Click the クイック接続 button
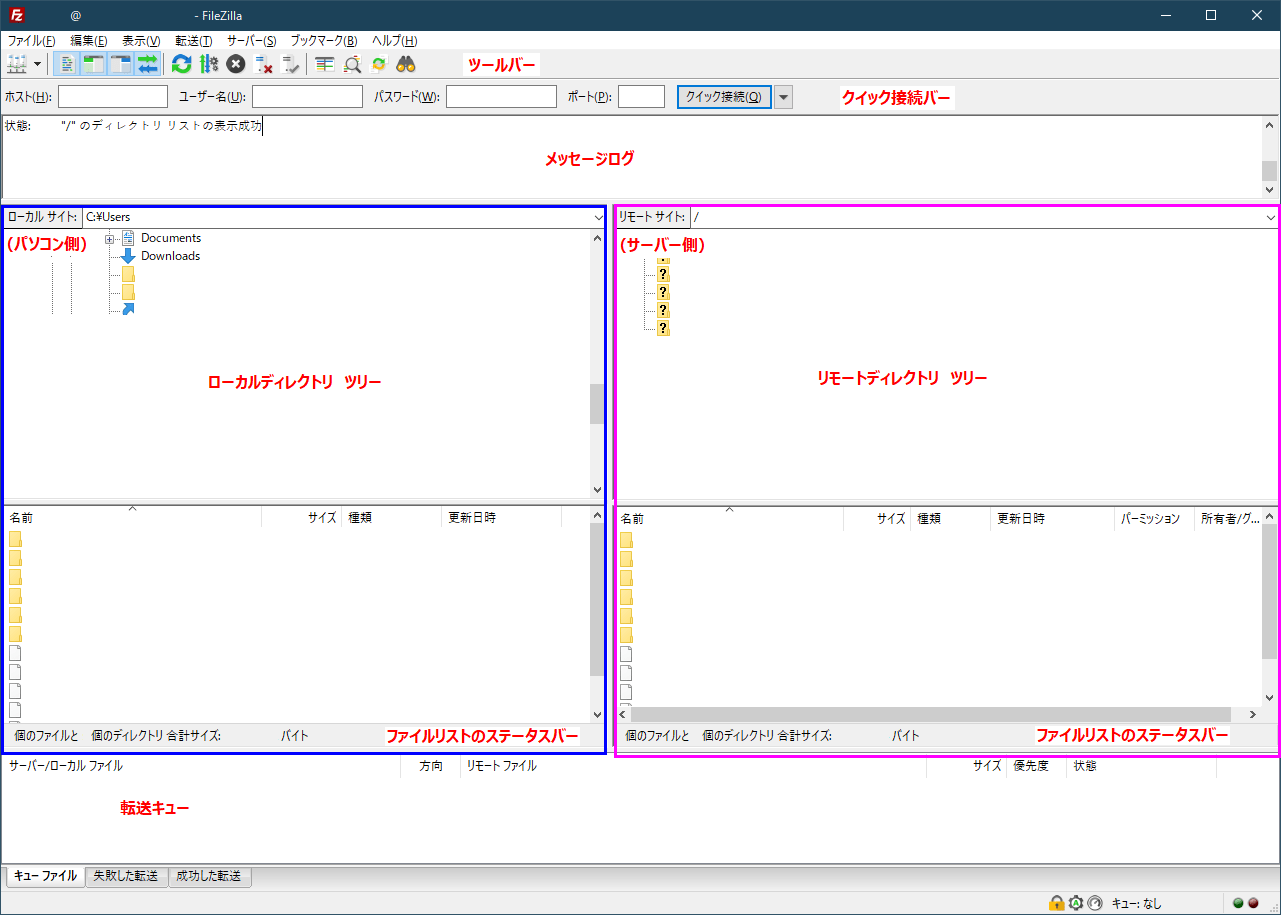 724,97
